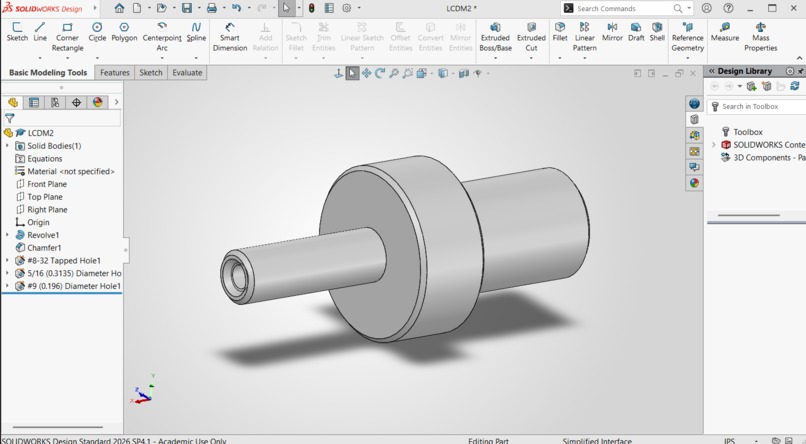Open the Help question mark icon
The width and height of the screenshot is (806, 444).
tap(728, 8)
